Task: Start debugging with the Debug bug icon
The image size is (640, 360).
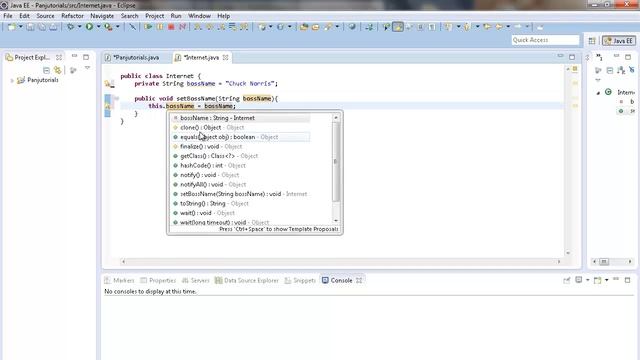Action: (x=71, y=27)
